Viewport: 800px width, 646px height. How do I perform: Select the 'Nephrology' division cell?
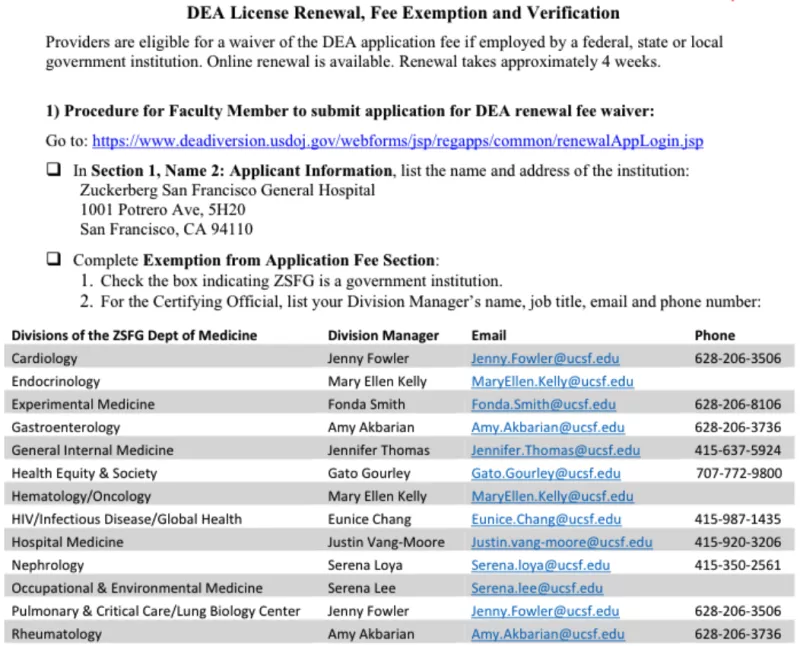47,565
